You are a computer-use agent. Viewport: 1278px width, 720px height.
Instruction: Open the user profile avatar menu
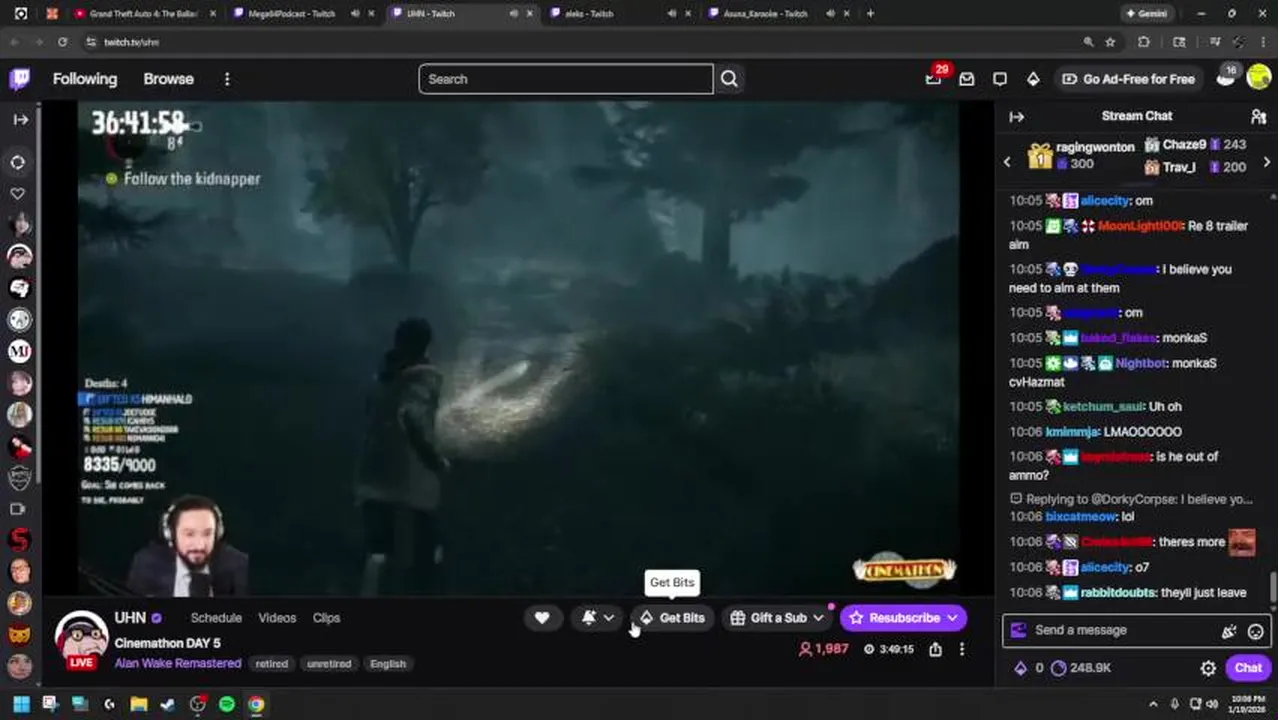1258,78
